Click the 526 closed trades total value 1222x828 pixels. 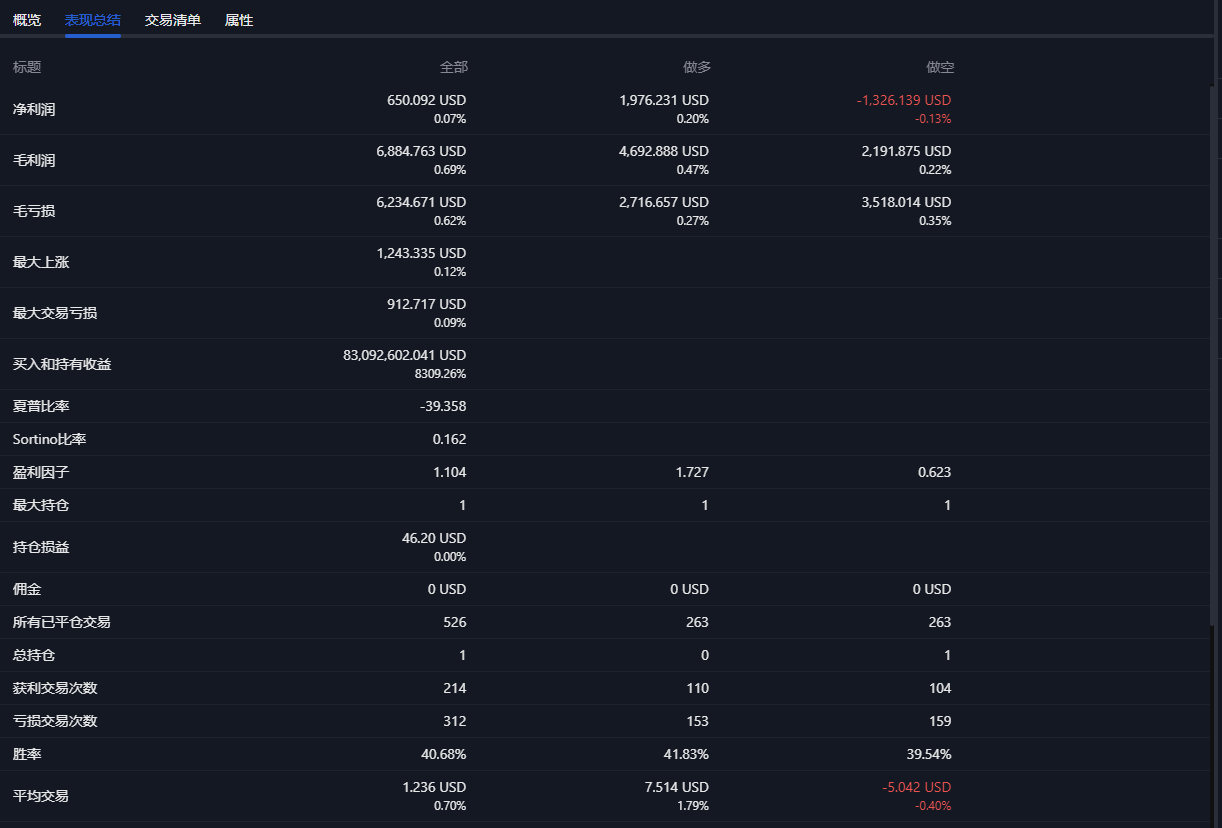454,622
